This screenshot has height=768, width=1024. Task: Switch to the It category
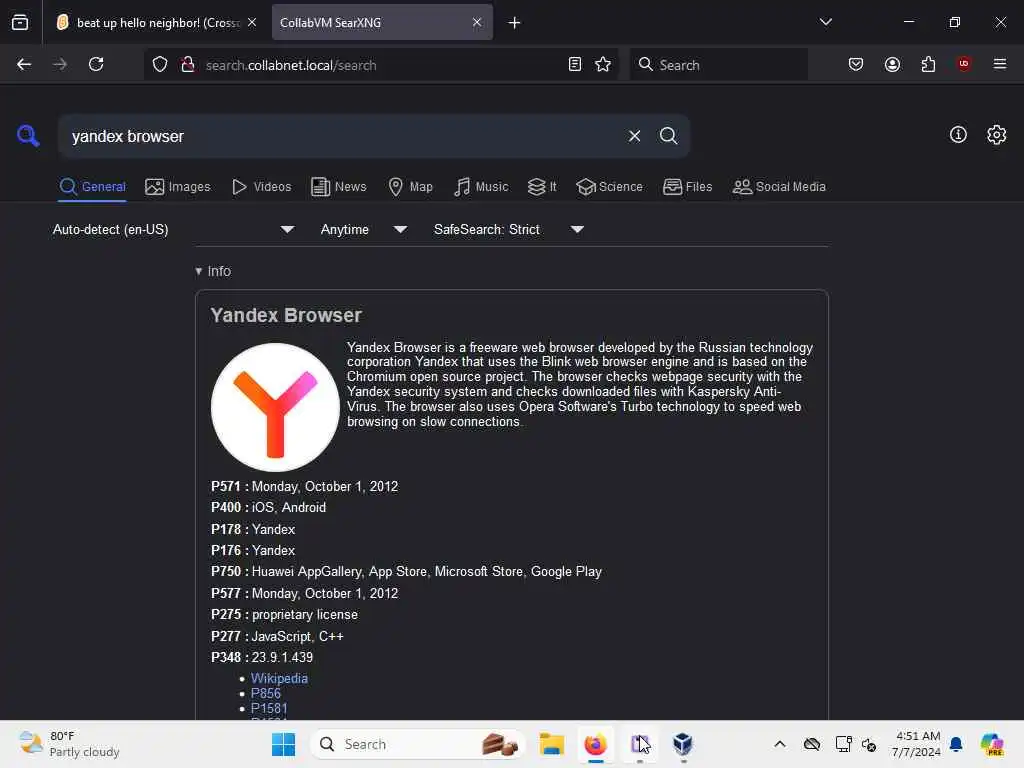(x=542, y=187)
